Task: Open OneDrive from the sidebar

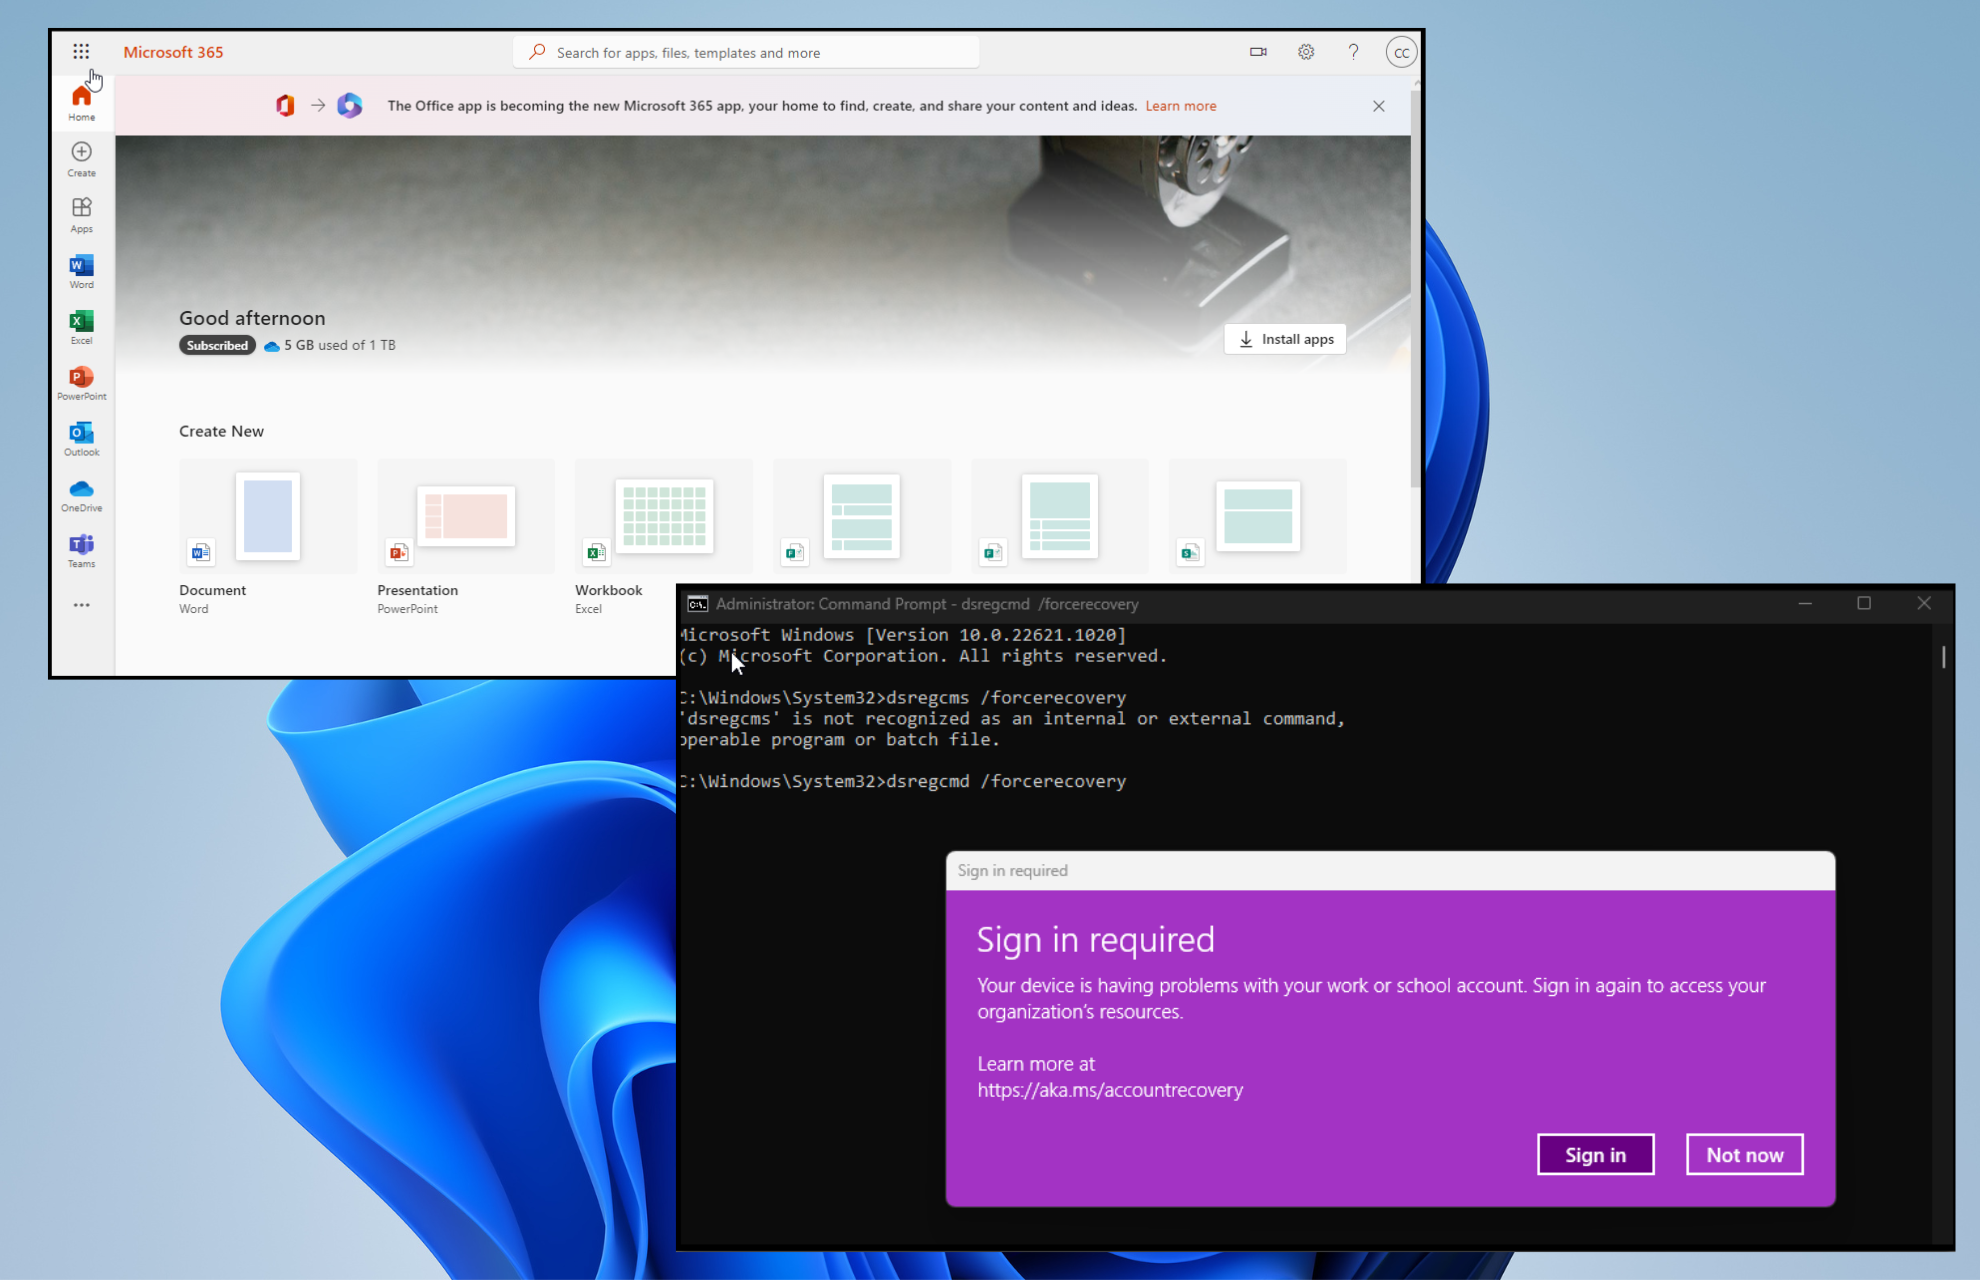Action: coord(81,494)
